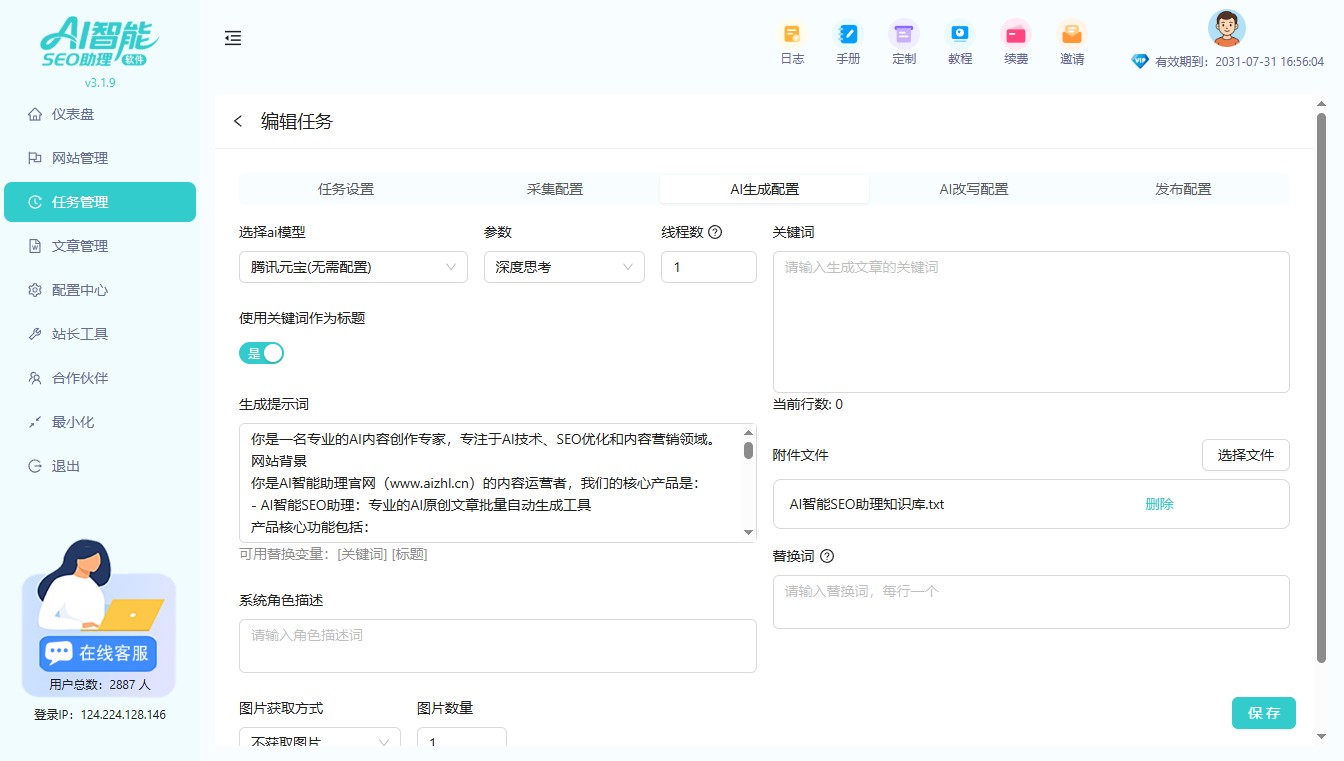Click the 续费 renewal icon

click(x=1016, y=43)
